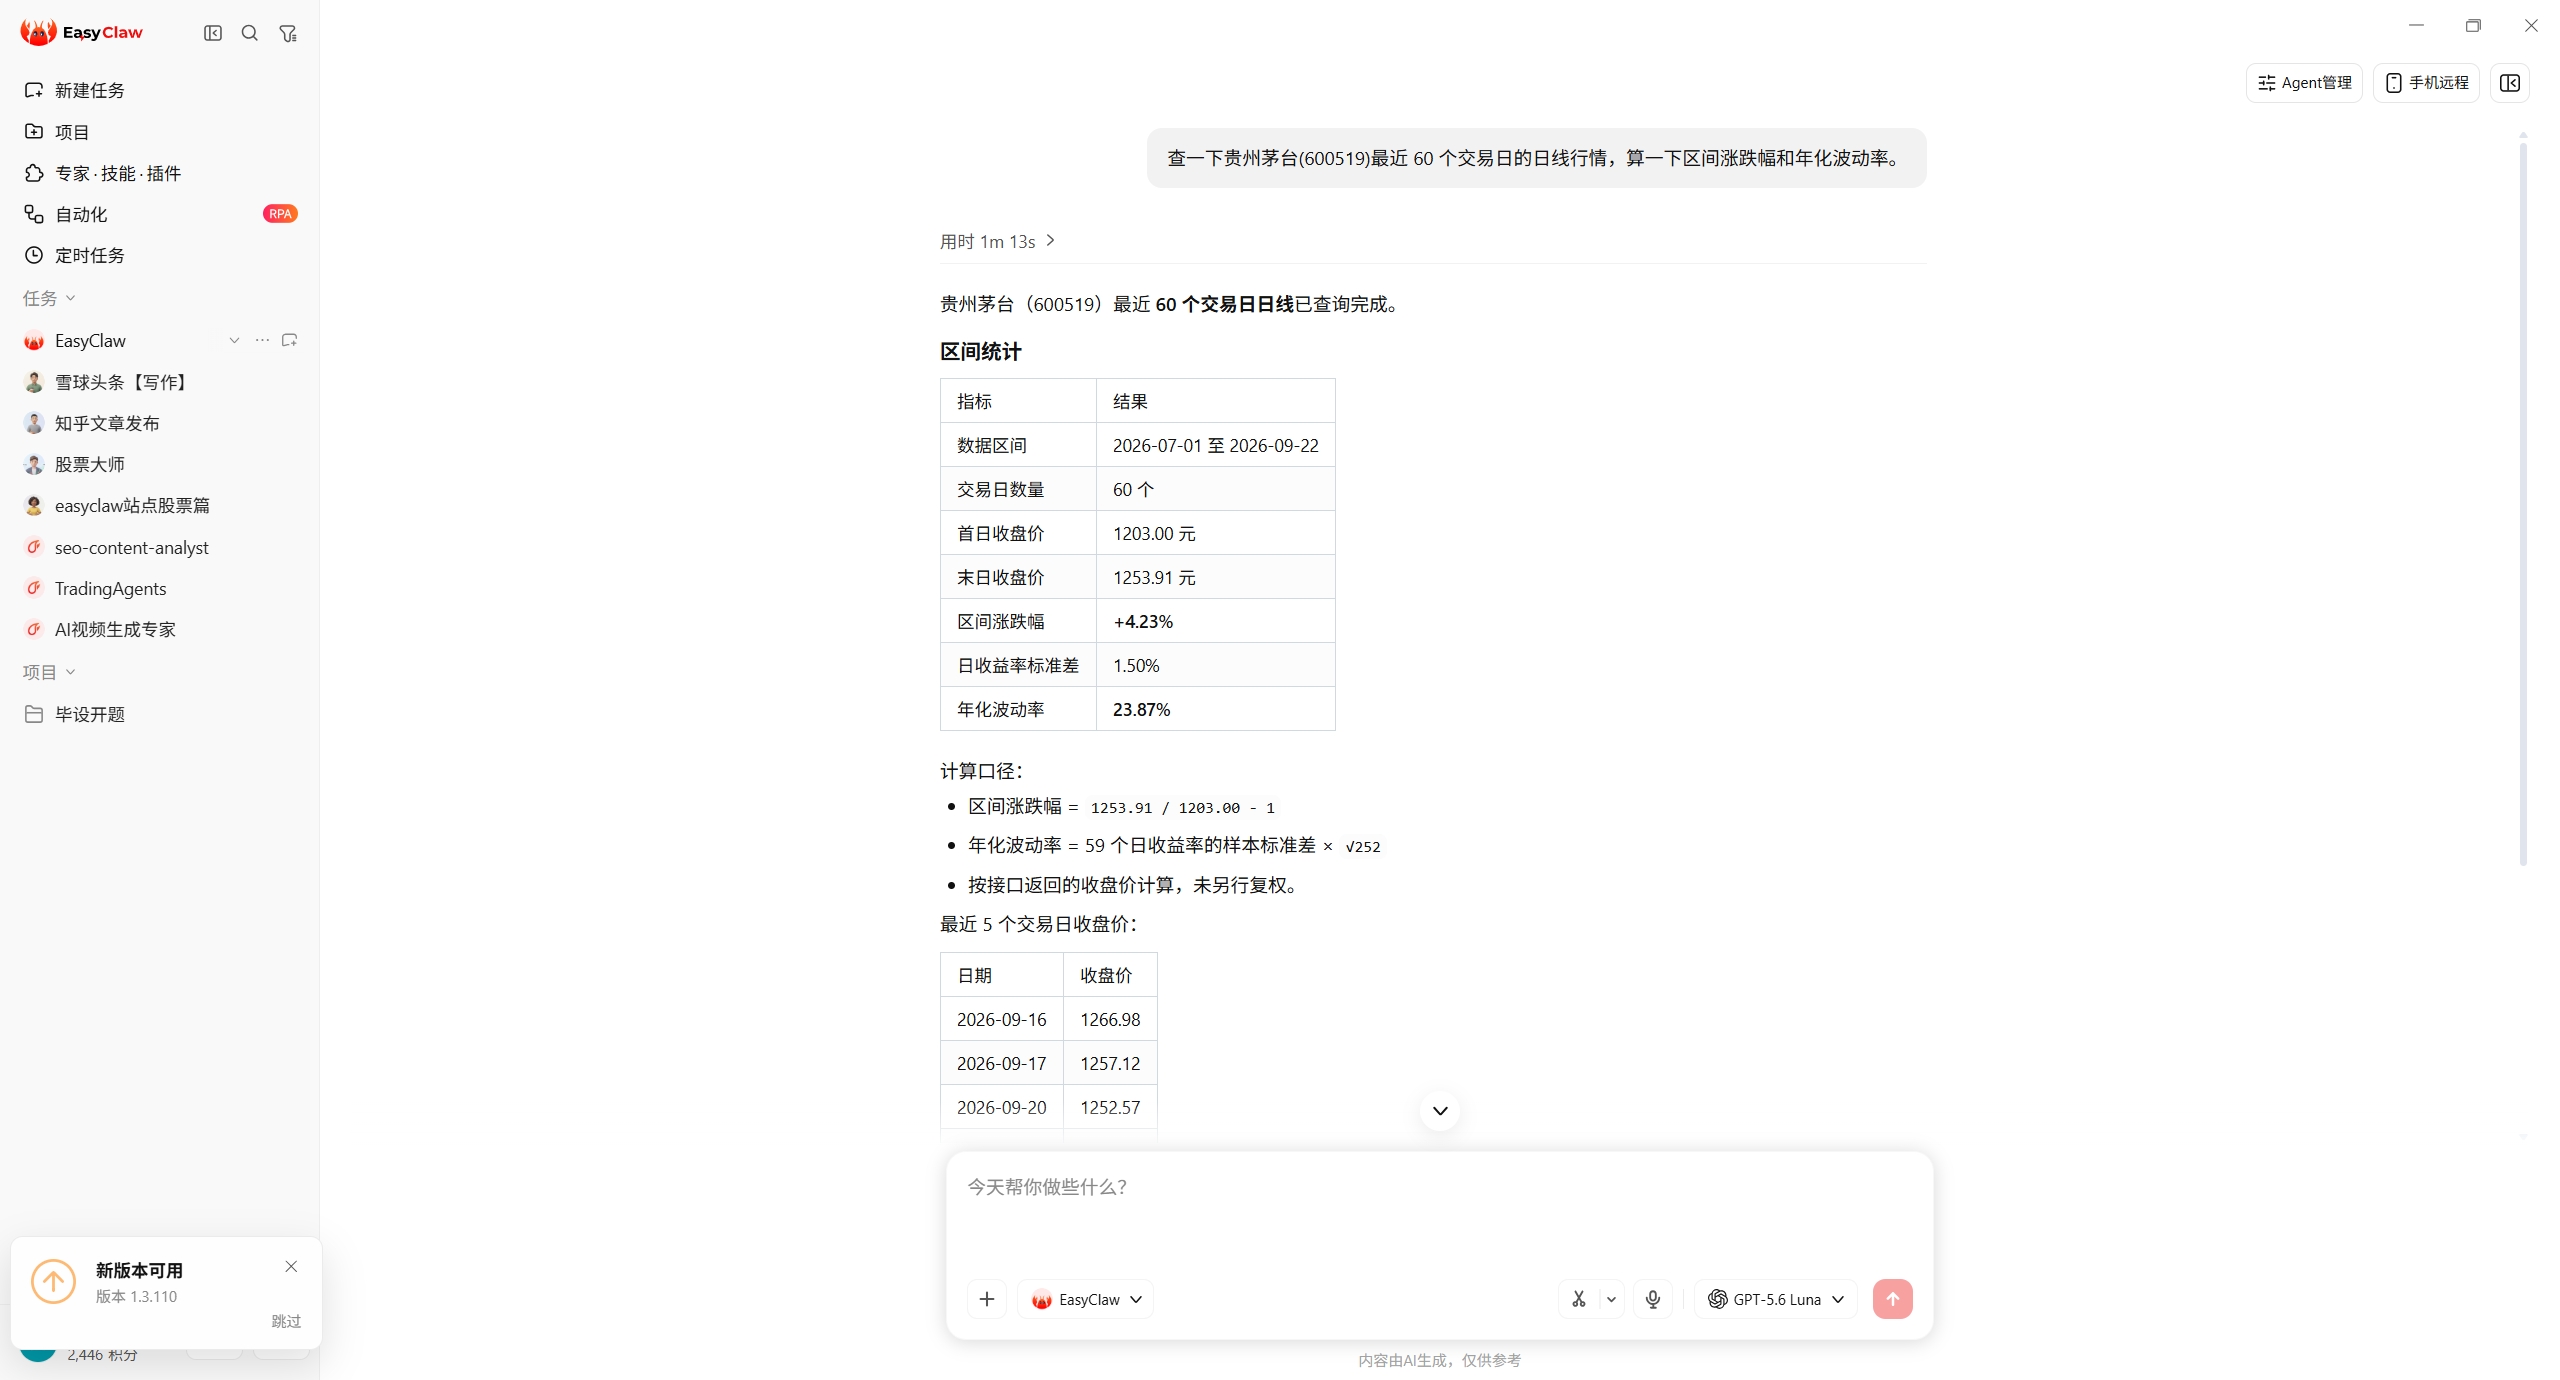Click the 2026-07-01 至 2026-09-22 cell
The image size is (2560, 1380).
pos(1216,445)
